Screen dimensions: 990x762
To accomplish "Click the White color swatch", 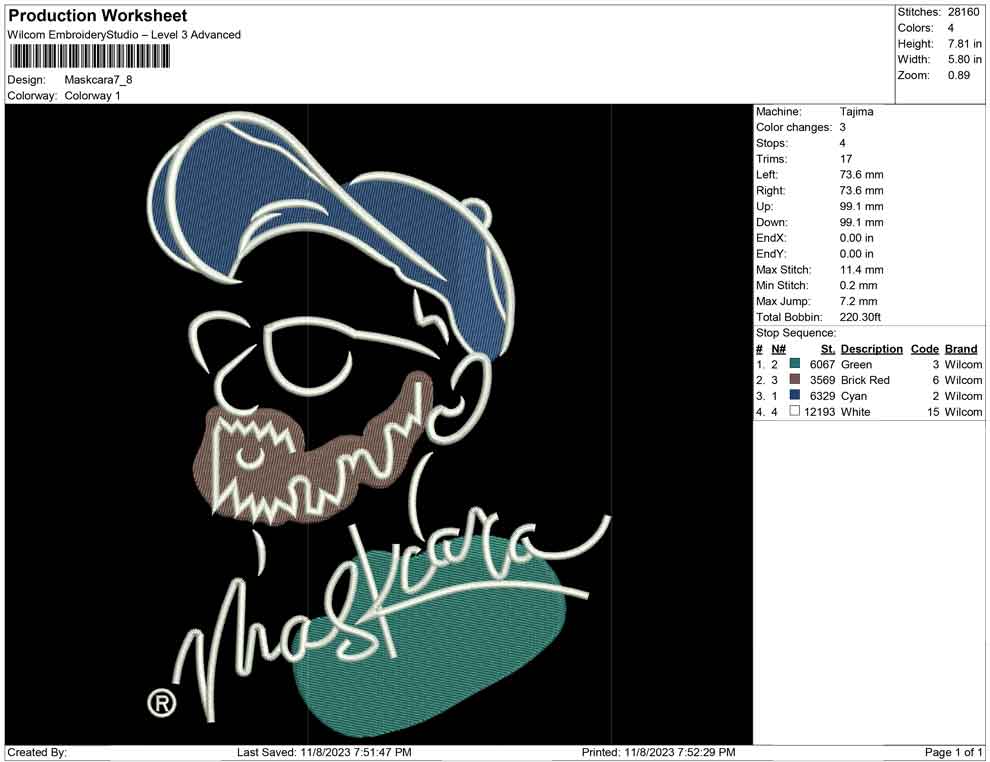I will click(795, 411).
